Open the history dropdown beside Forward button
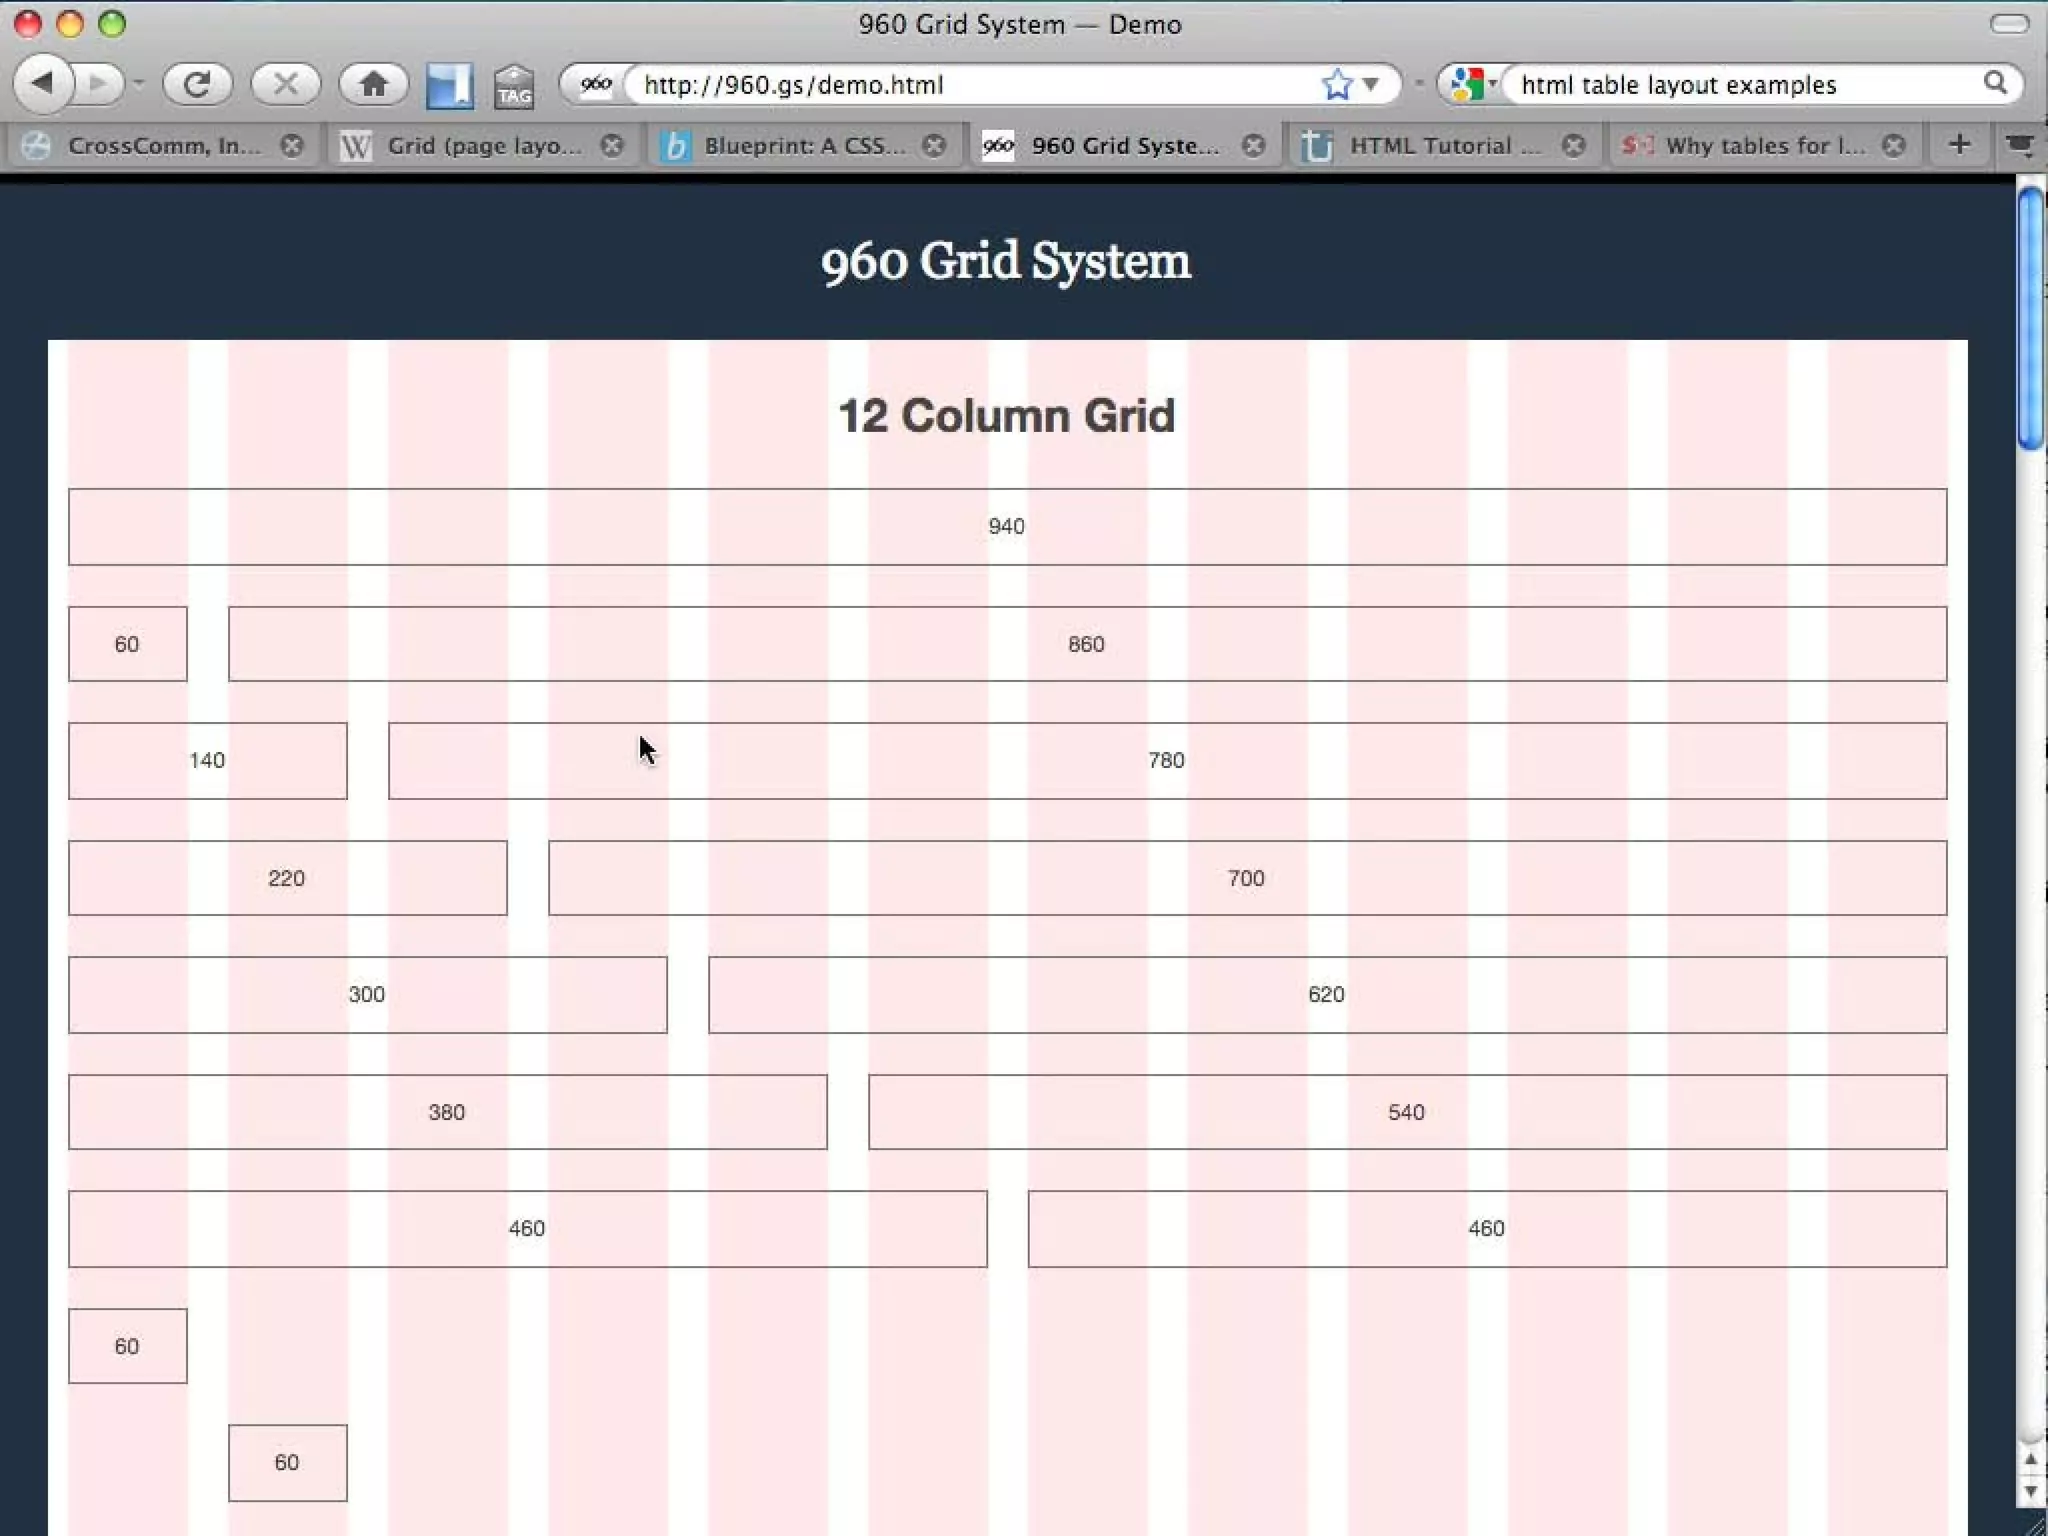Viewport: 2048px width, 1536px height. click(139, 84)
